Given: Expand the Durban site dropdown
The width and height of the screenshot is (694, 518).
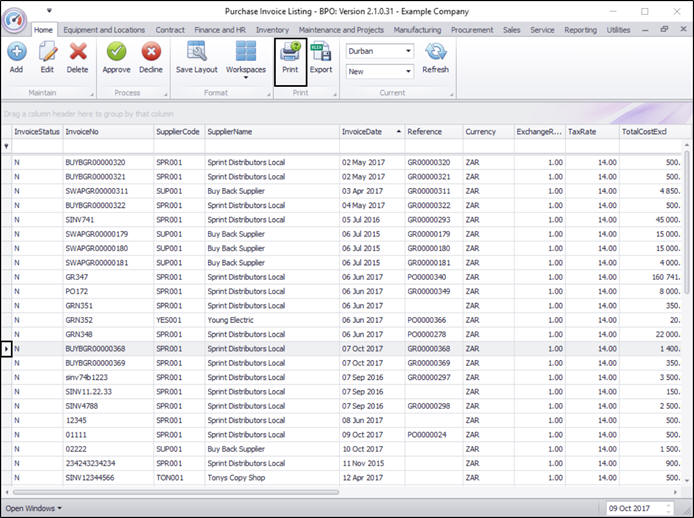Looking at the screenshot, I should (x=407, y=50).
